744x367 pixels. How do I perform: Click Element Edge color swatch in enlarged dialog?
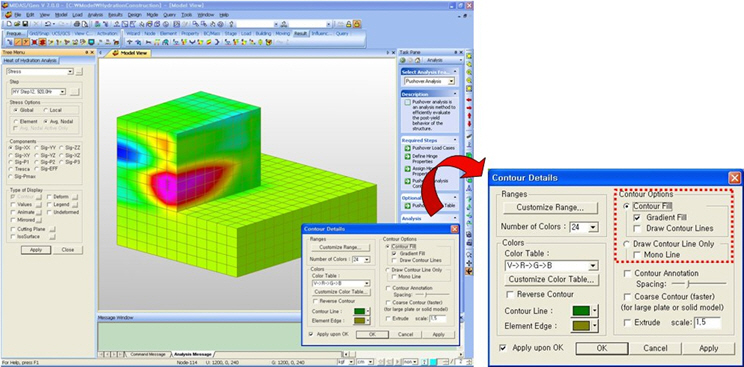click(x=581, y=326)
